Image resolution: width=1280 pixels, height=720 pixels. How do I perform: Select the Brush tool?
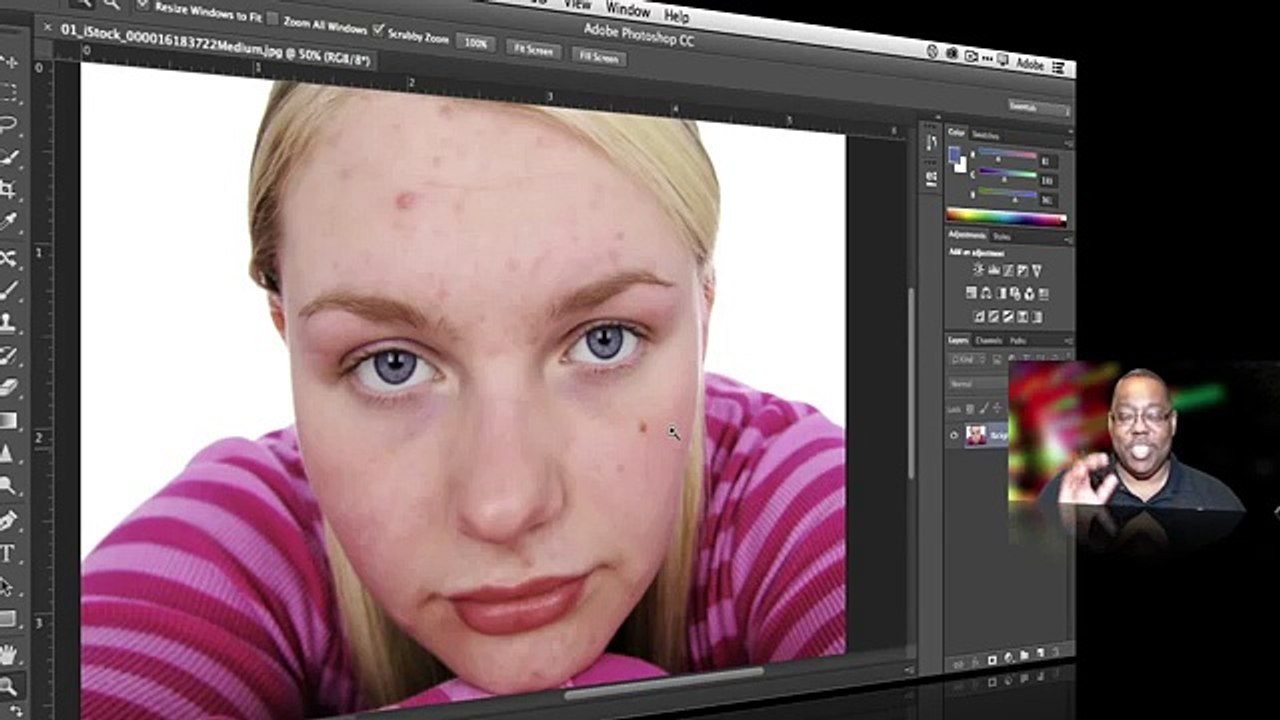9,290
